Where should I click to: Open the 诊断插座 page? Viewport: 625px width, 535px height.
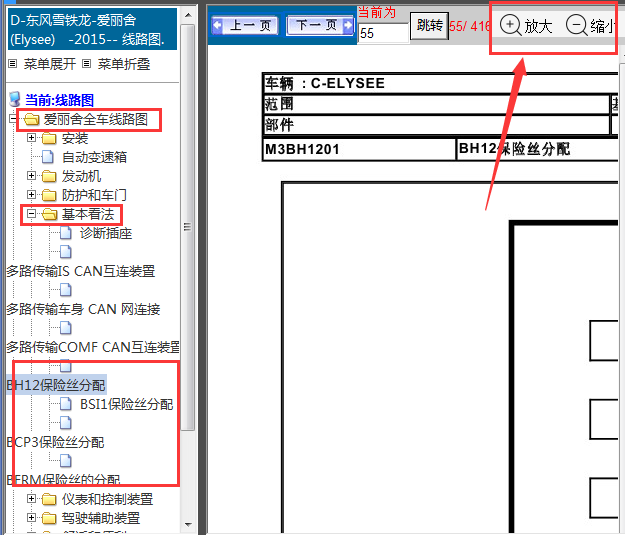point(106,233)
